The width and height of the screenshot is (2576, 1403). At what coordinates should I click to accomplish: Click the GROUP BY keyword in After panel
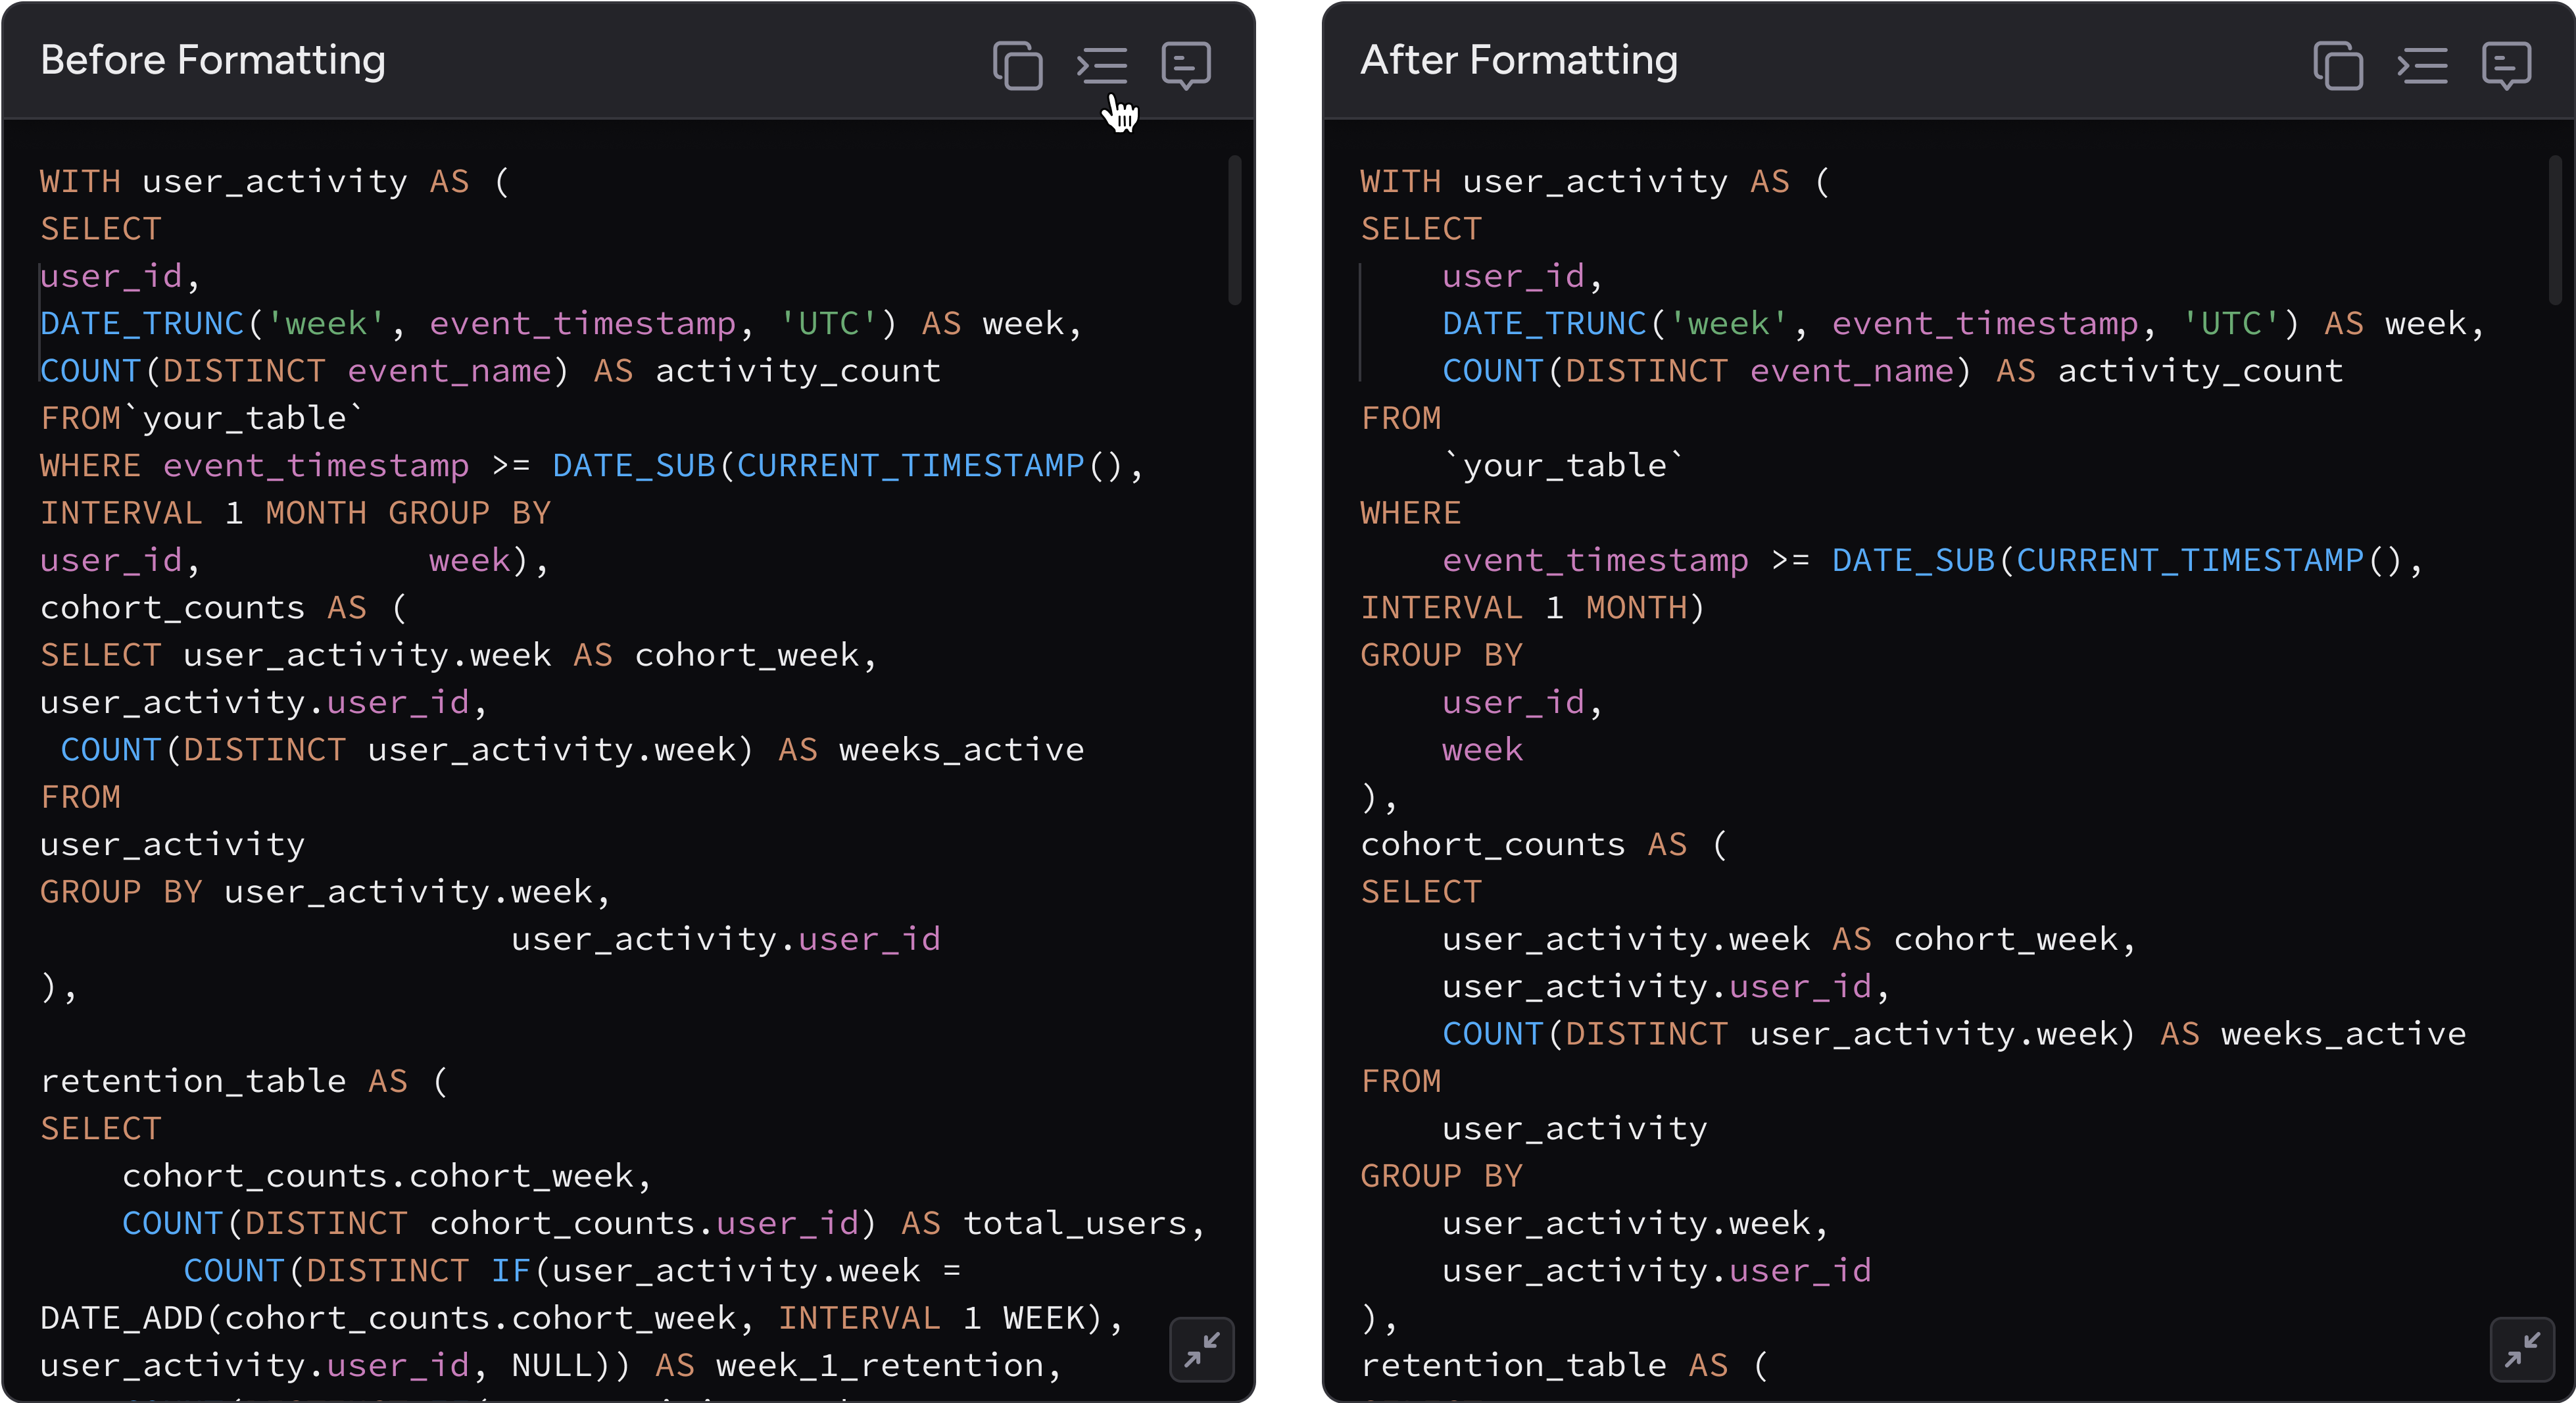1440,655
